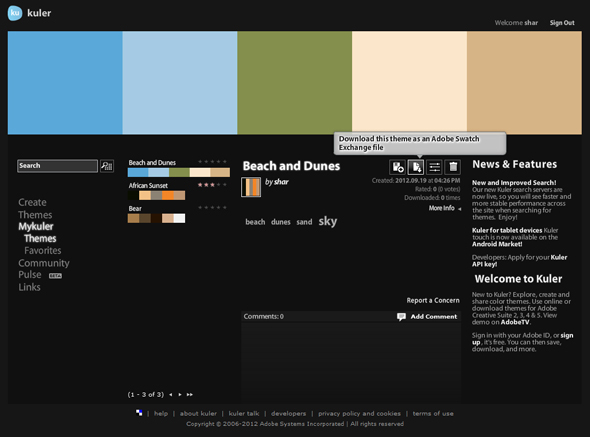Click the beach tag
This screenshot has height=437, width=590.
point(255,222)
